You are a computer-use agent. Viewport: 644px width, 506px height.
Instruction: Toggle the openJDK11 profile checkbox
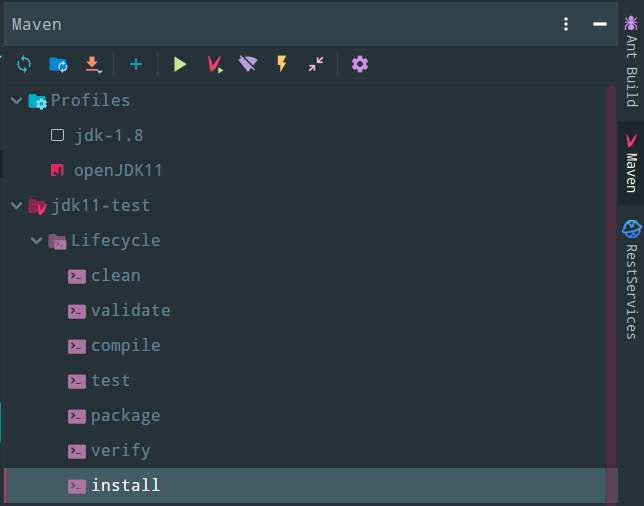(x=57, y=170)
